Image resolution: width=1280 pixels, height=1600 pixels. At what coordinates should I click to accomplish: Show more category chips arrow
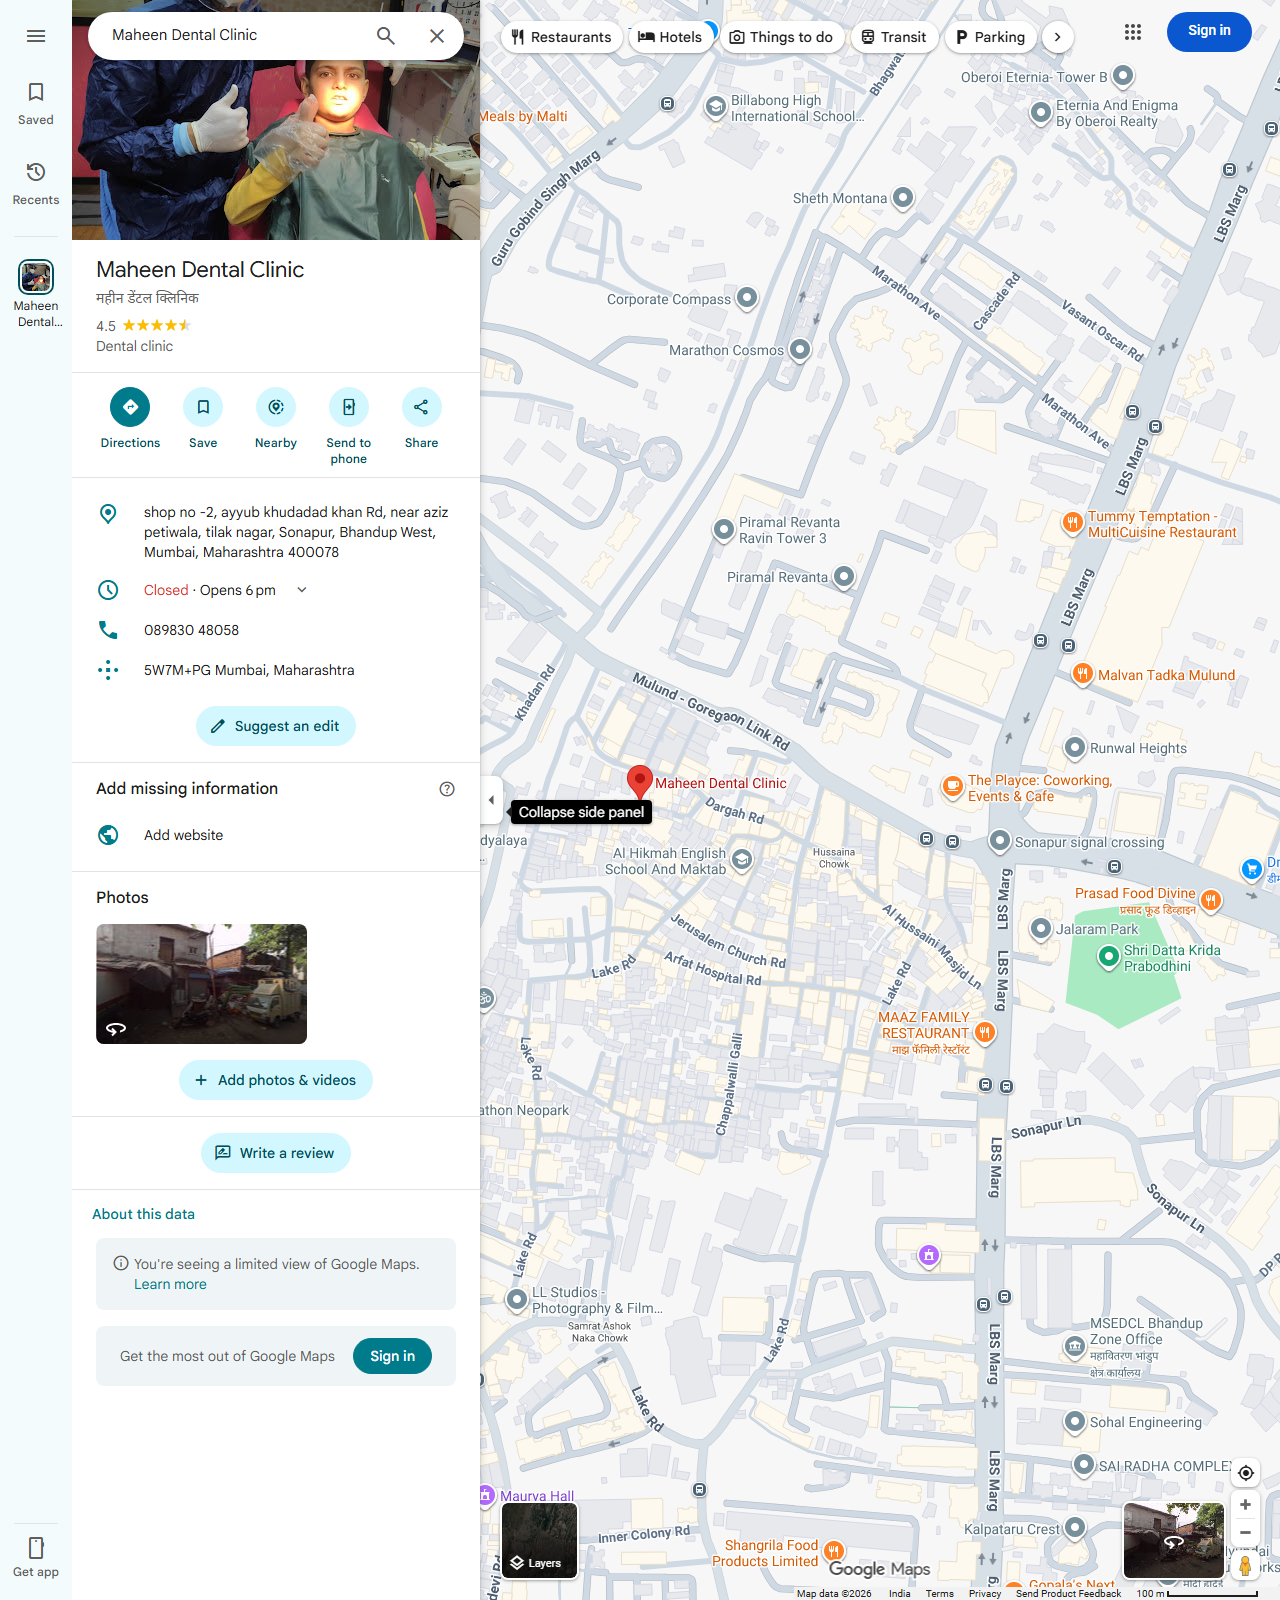[x=1058, y=37]
